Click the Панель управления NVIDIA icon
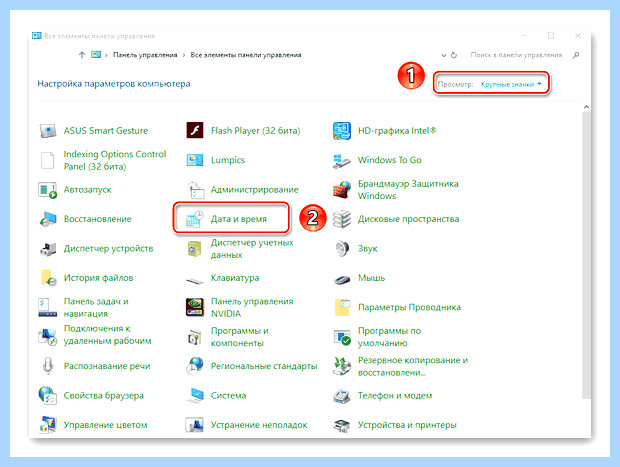Screen dimensions: 620x467 195,307
